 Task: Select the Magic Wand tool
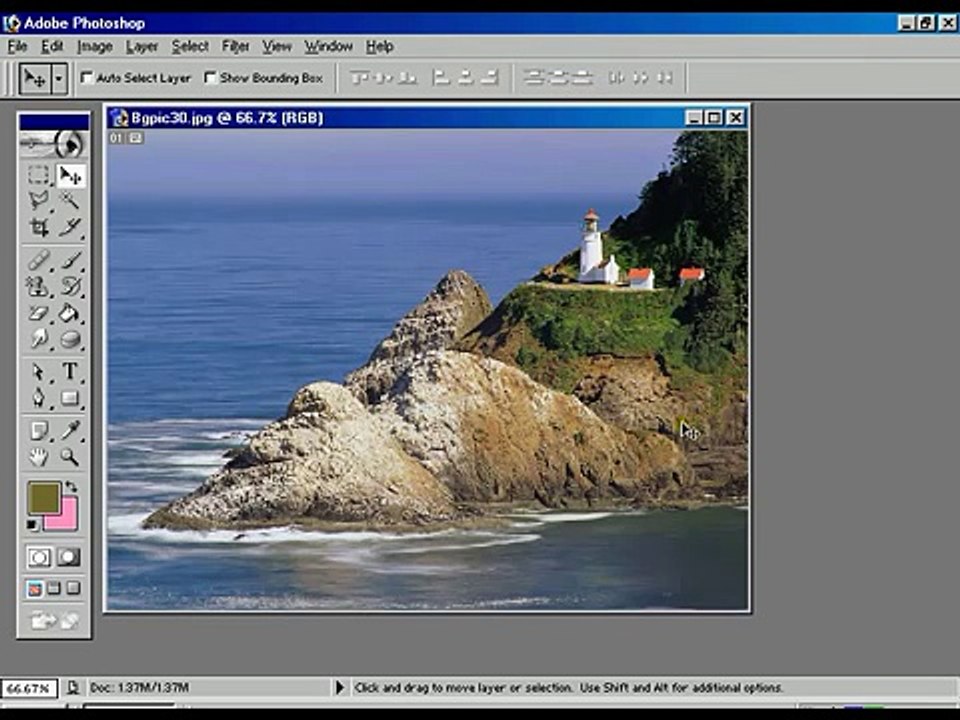(70, 201)
